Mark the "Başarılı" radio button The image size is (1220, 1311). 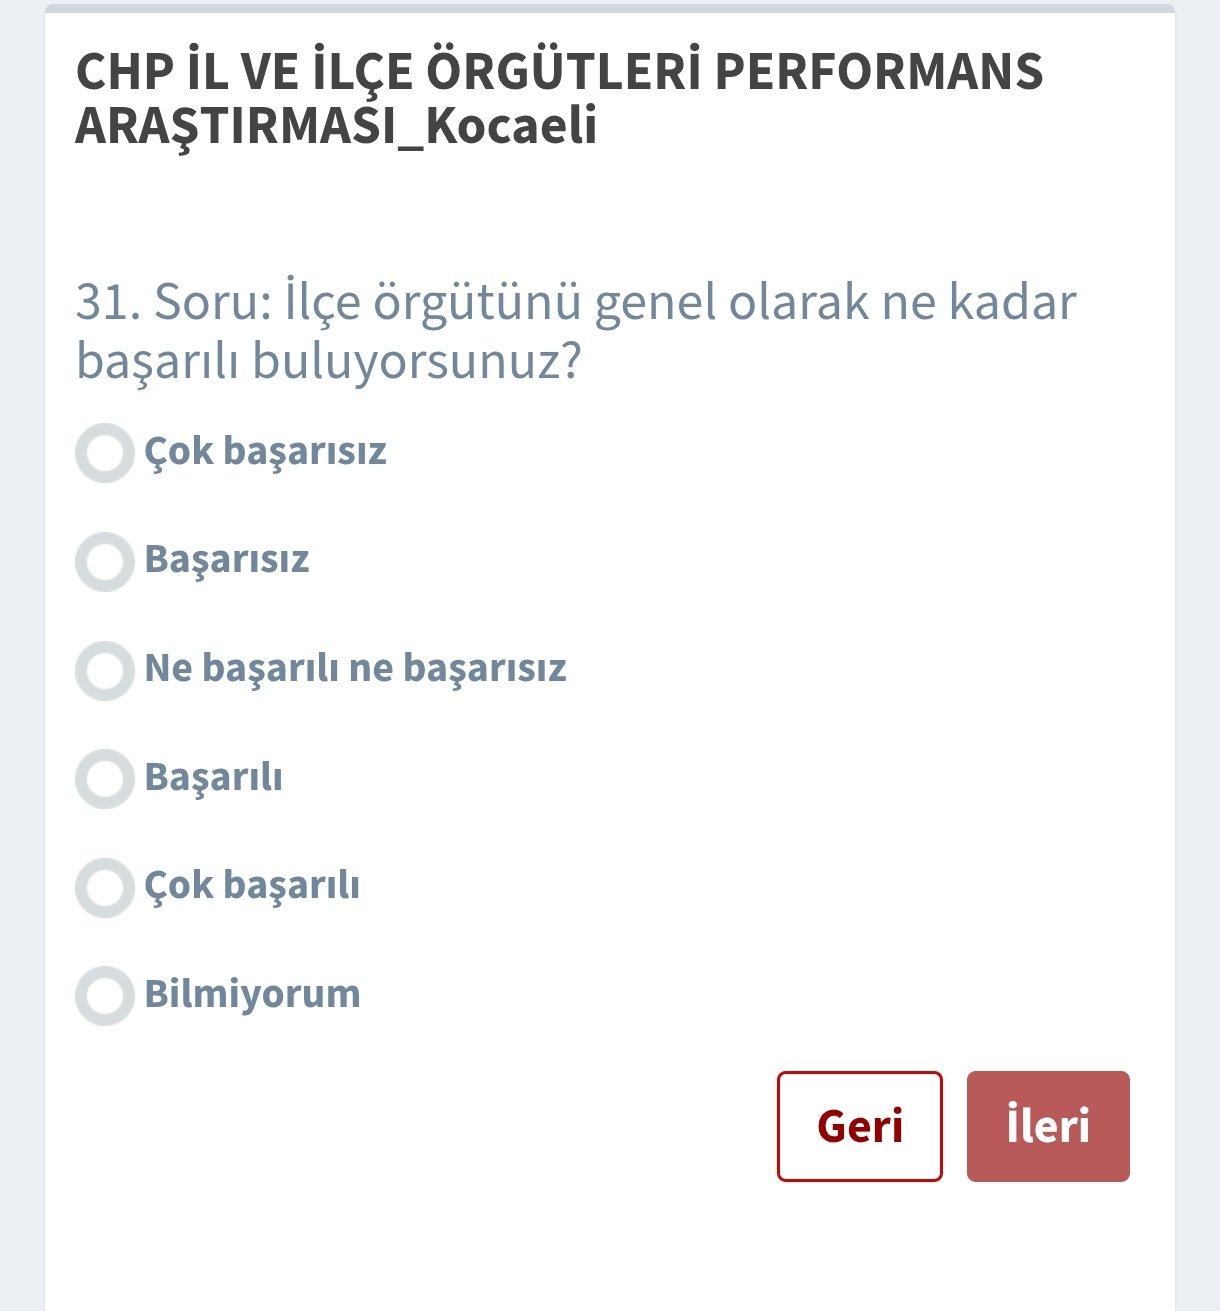pos(105,779)
